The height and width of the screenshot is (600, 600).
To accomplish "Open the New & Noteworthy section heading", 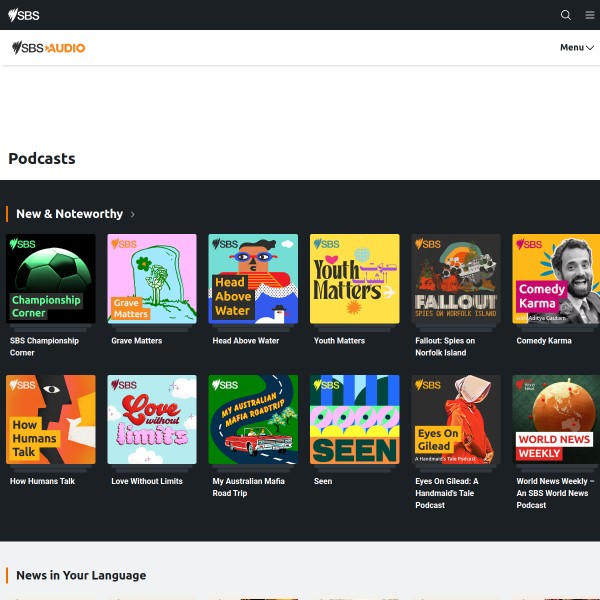I will coord(69,214).
